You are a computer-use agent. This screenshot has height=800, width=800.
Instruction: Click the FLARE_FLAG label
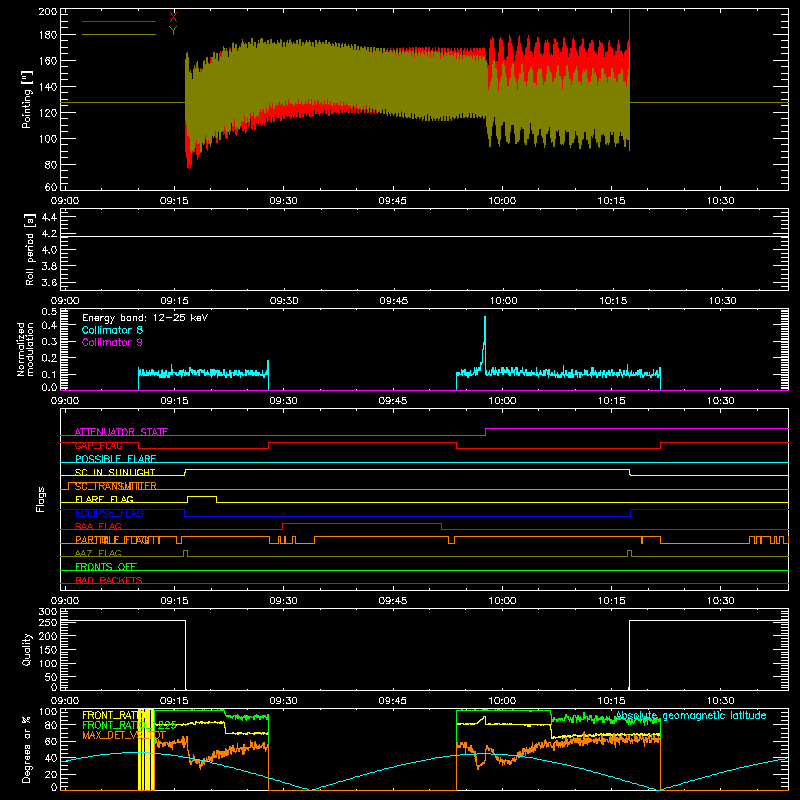[104, 499]
